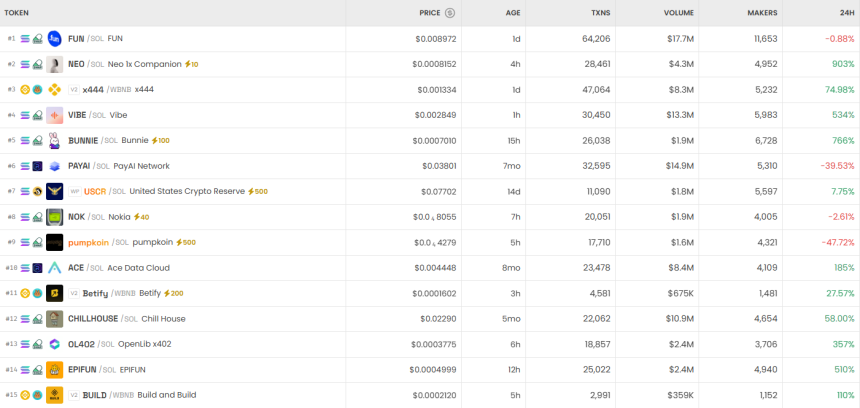
Task: Click the x444 yellow diamond logo
Action: (x=54, y=90)
